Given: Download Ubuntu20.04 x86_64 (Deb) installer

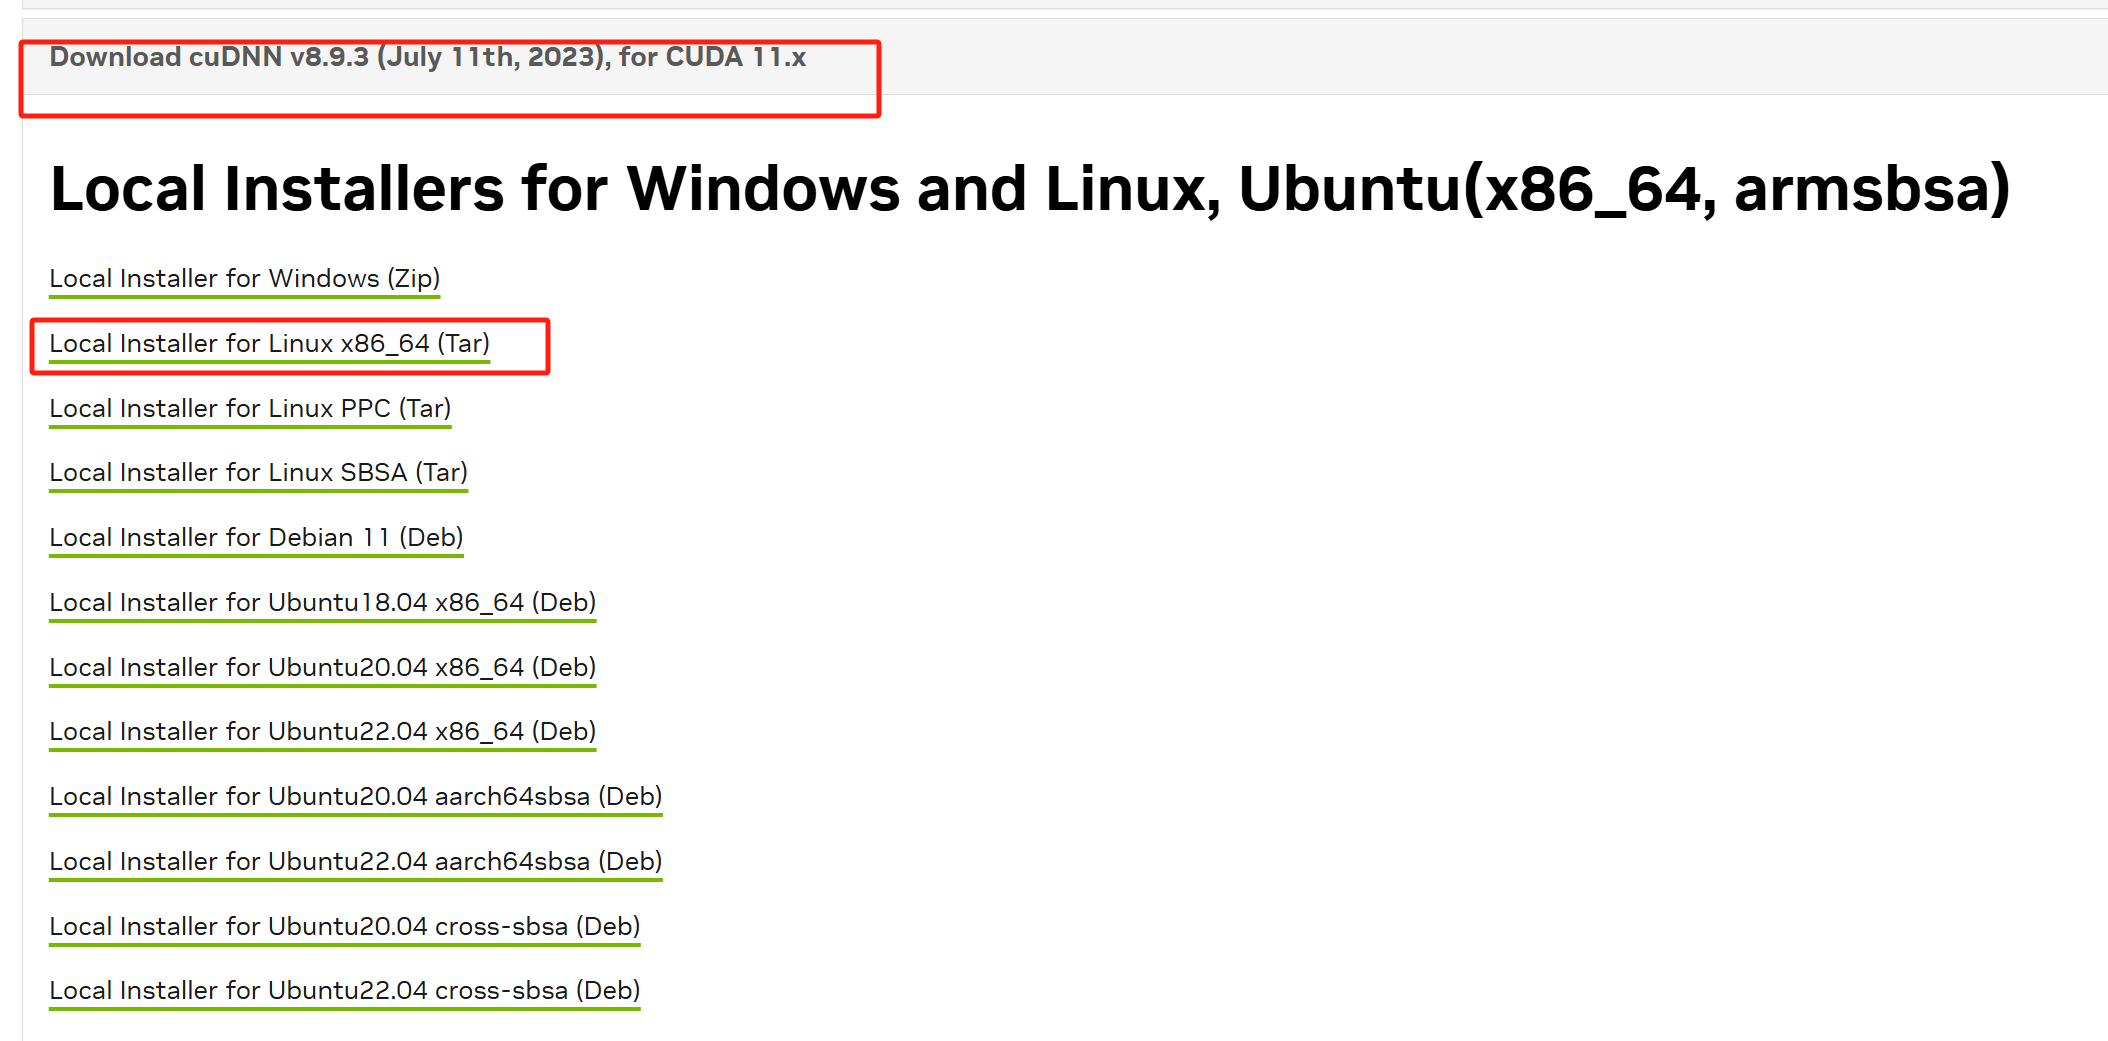Looking at the screenshot, I should (x=323, y=668).
